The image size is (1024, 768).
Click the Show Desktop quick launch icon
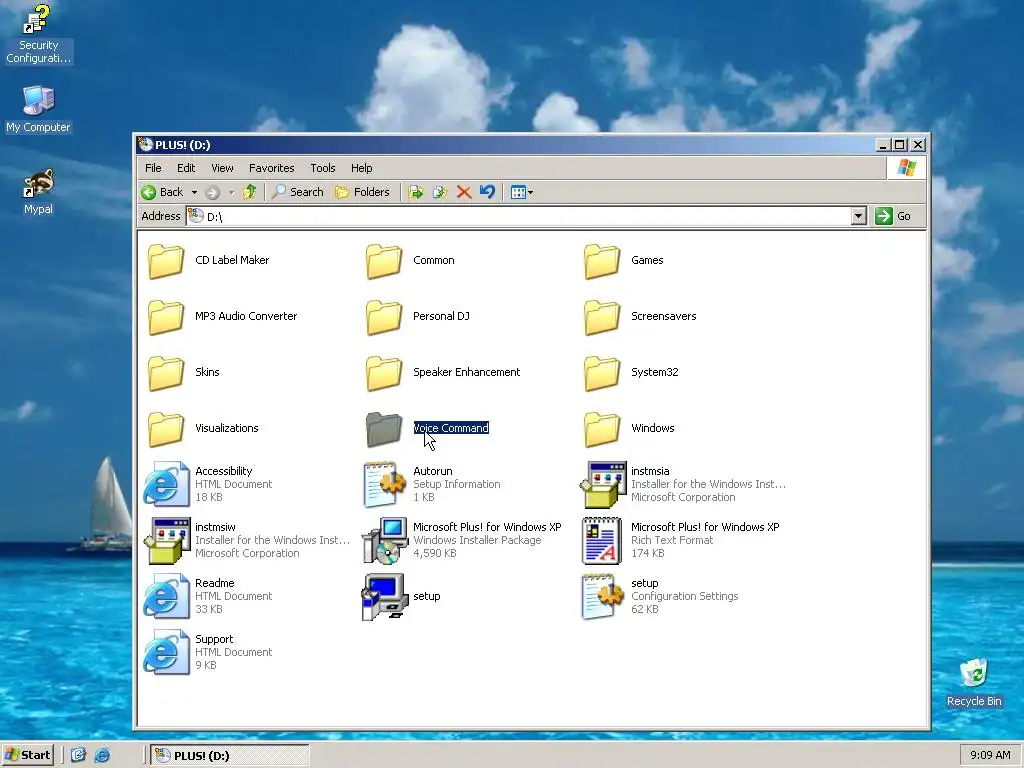pos(78,756)
